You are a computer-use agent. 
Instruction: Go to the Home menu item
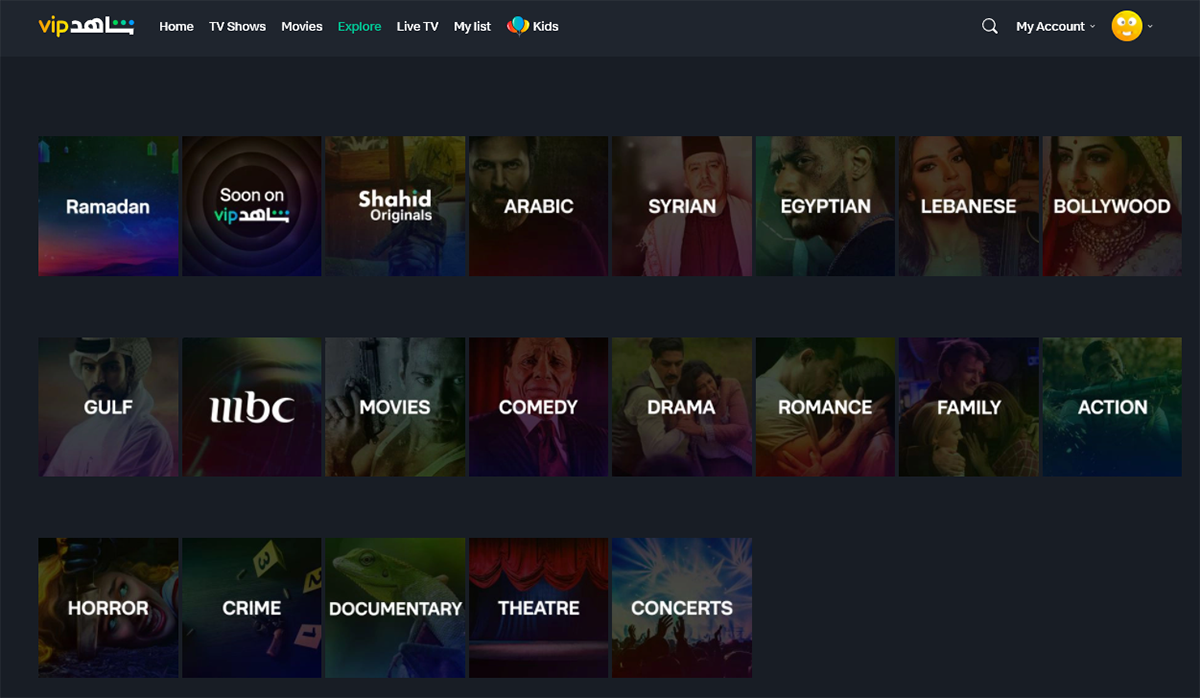[176, 27]
